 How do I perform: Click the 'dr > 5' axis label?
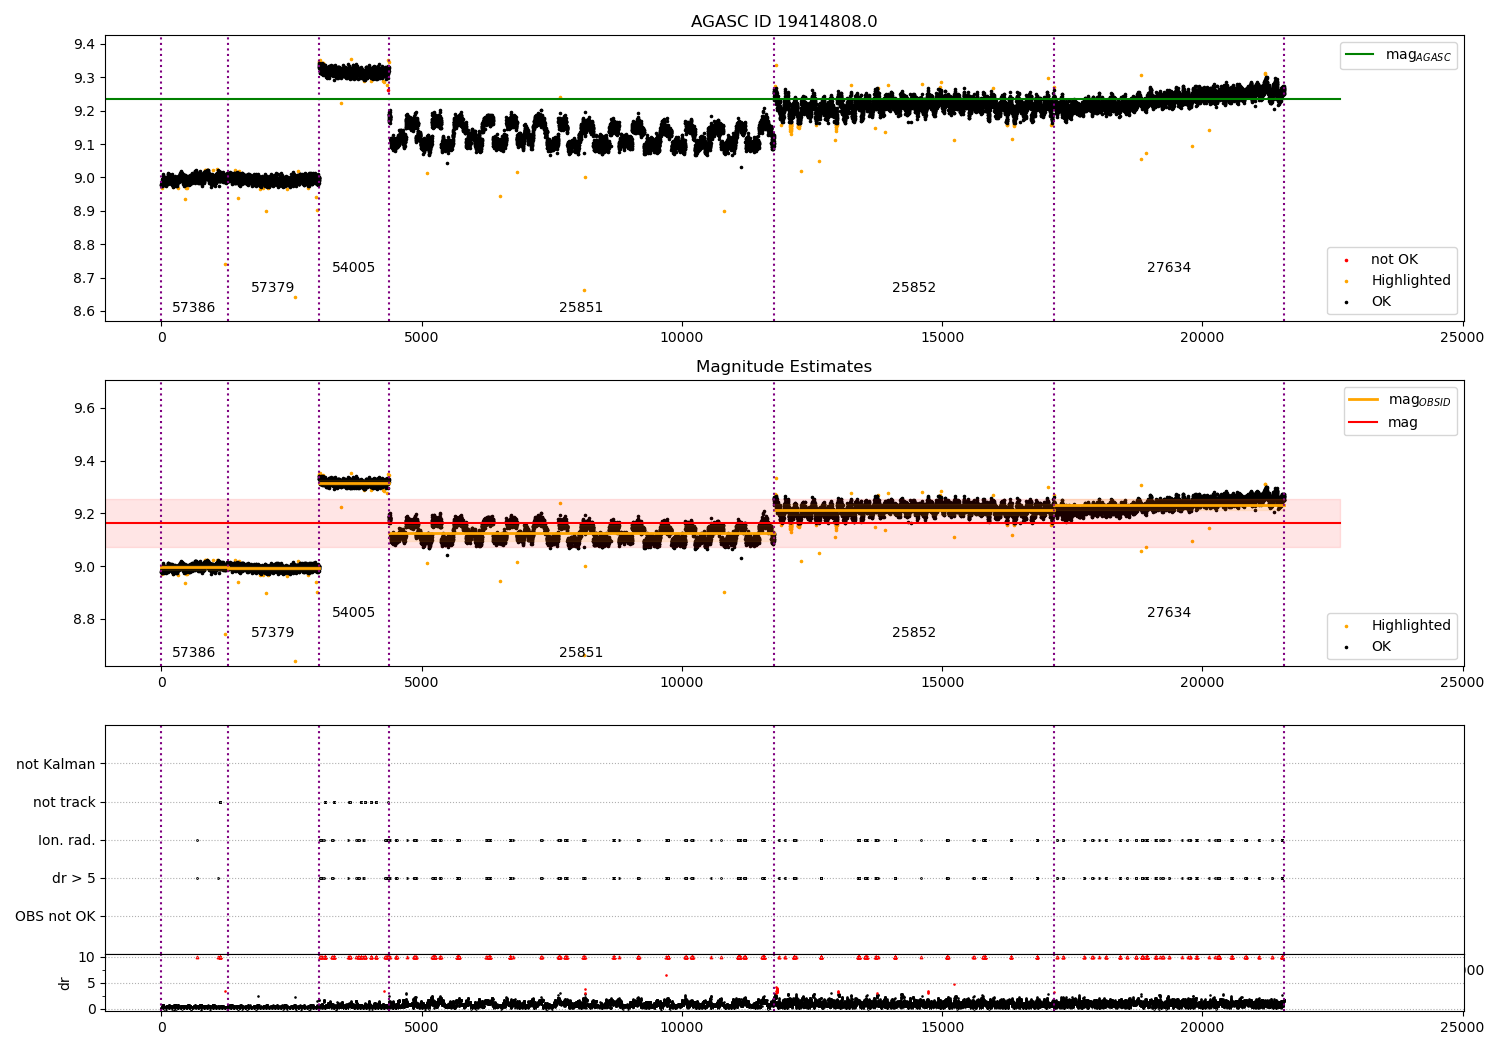74,879
